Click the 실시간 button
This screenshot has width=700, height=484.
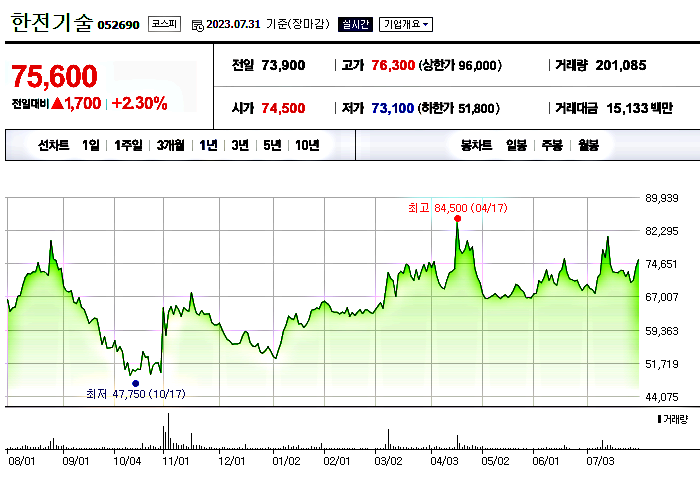pyautogui.click(x=355, y=24)
